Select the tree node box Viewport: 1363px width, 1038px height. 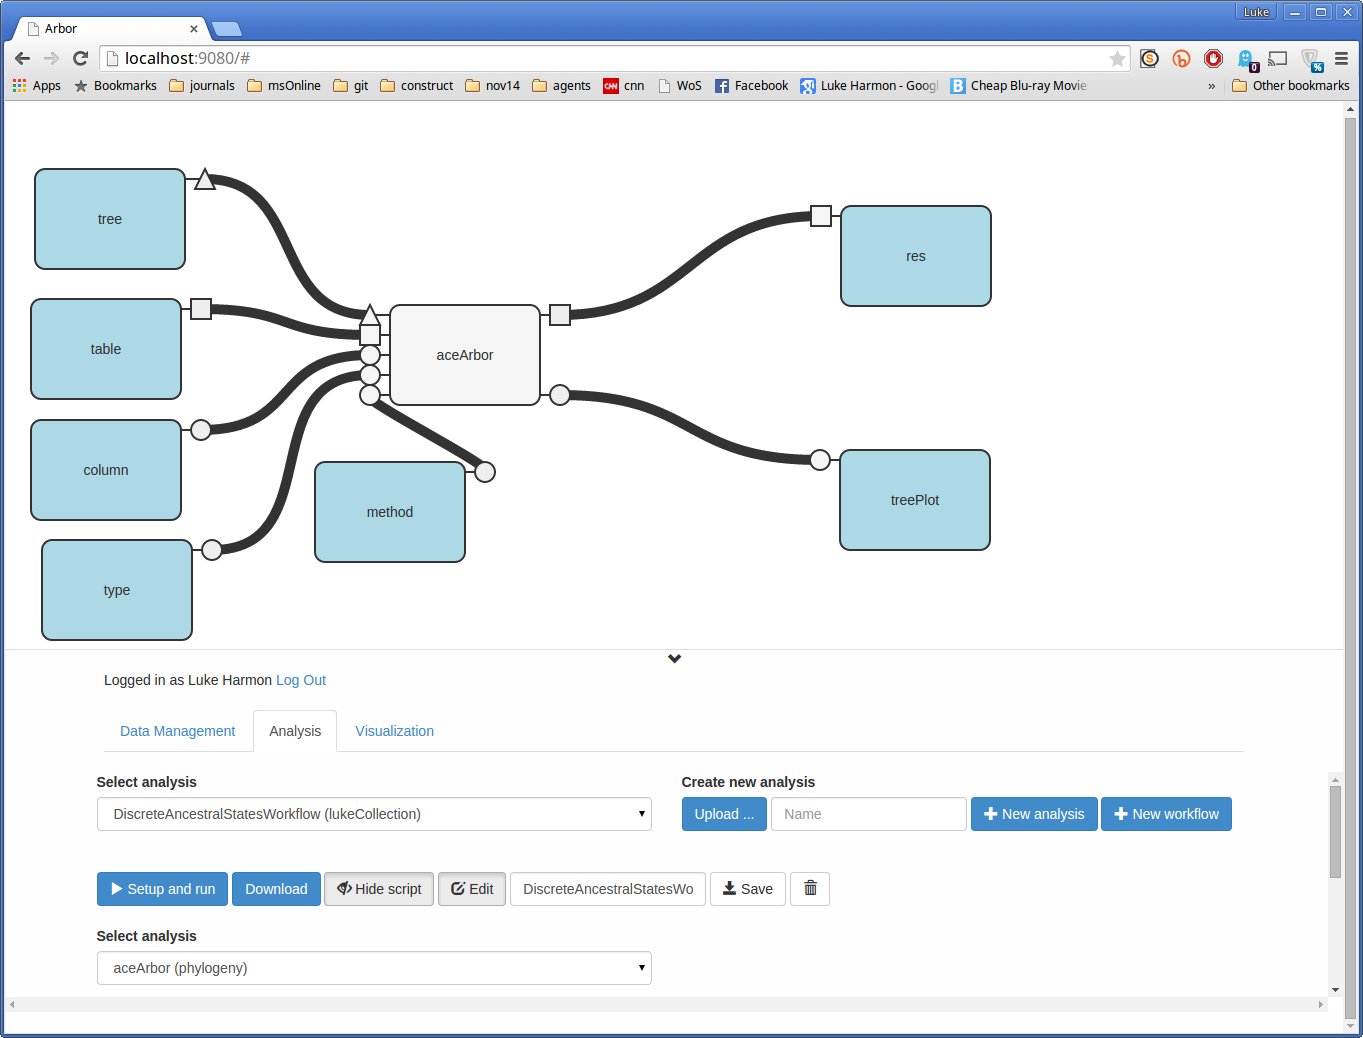[110, 219]
